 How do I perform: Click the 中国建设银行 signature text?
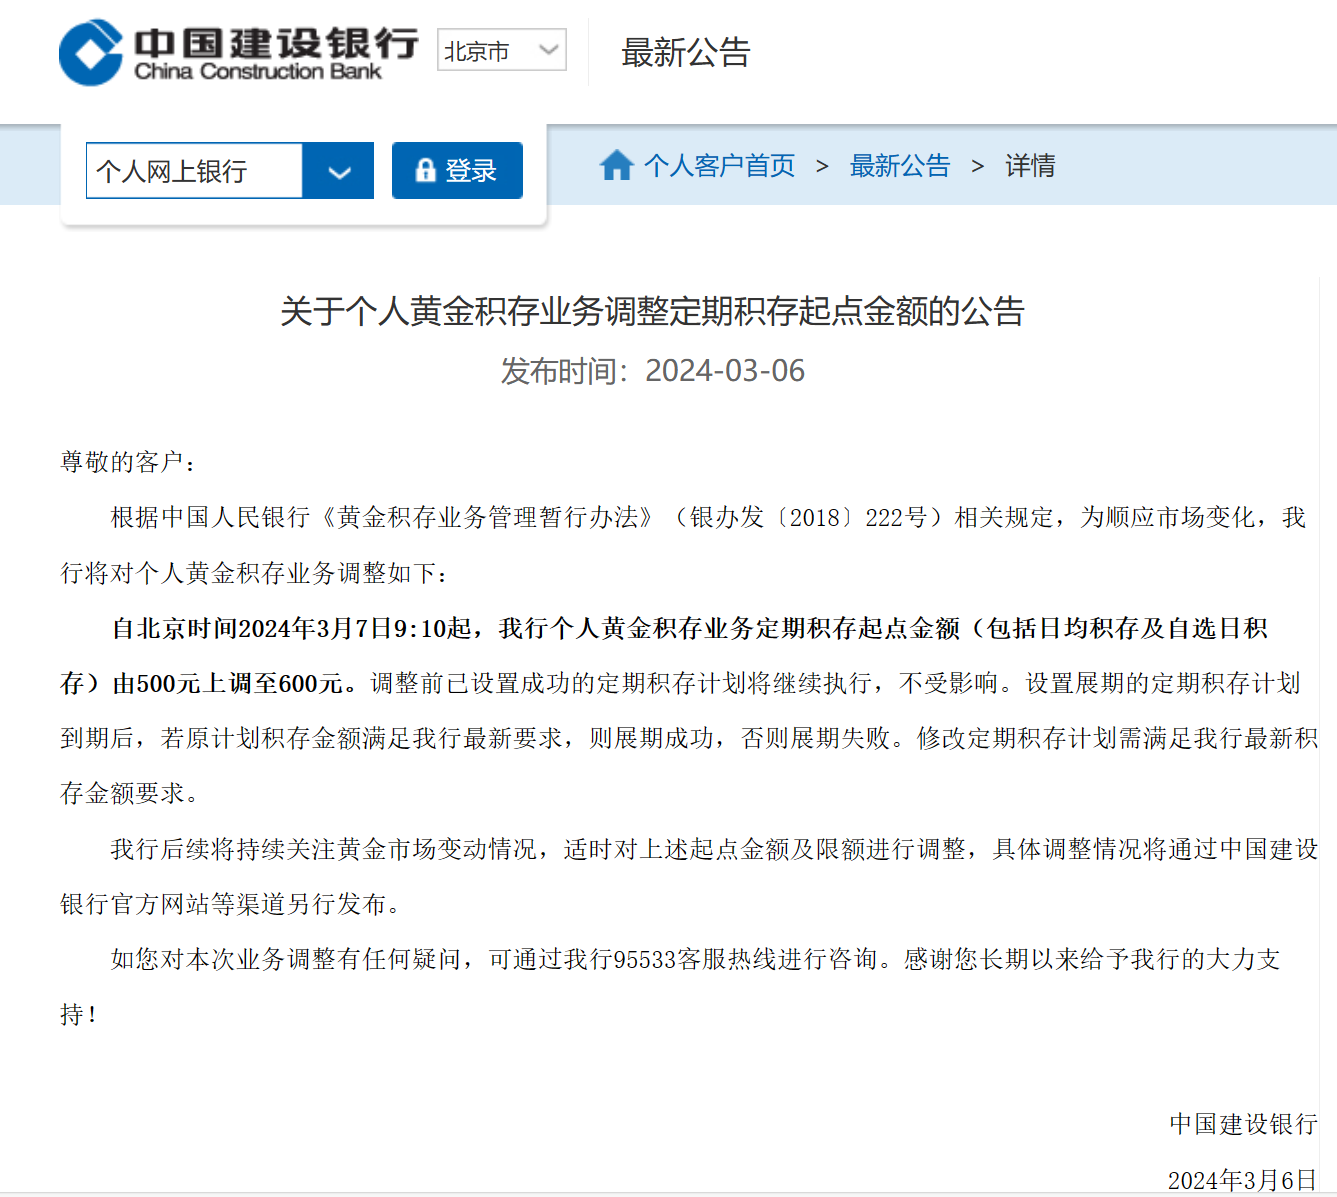[1244, 1125]
